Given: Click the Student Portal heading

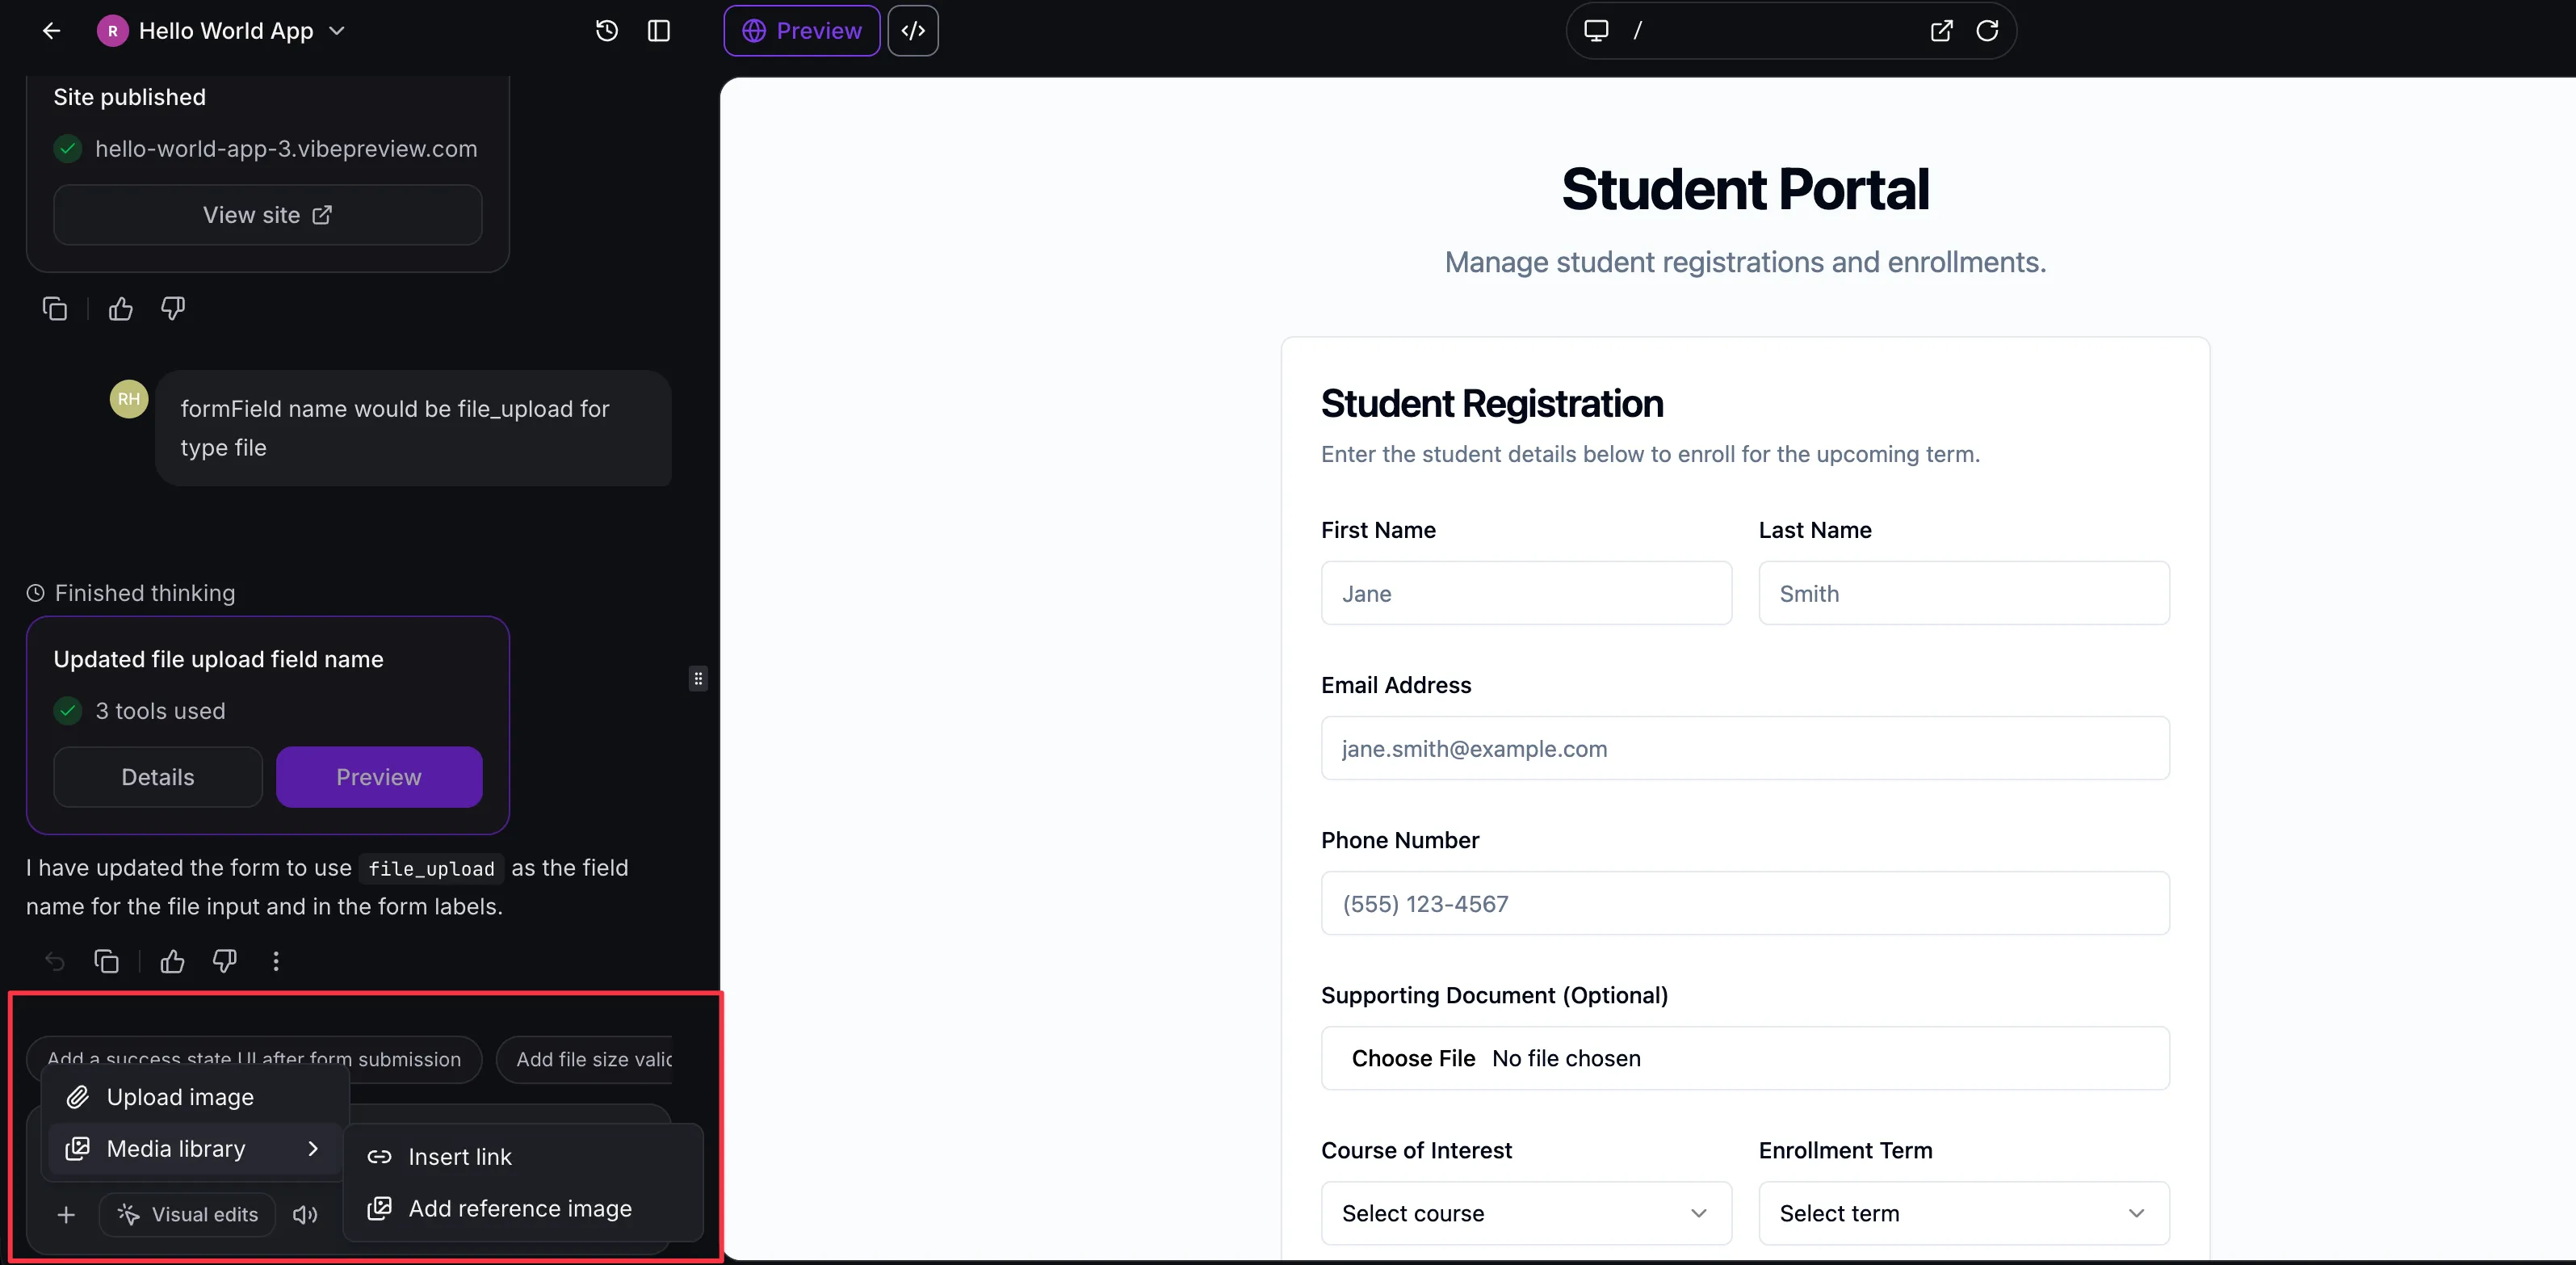Looking at the screenshot, I should coord(1745,189).
